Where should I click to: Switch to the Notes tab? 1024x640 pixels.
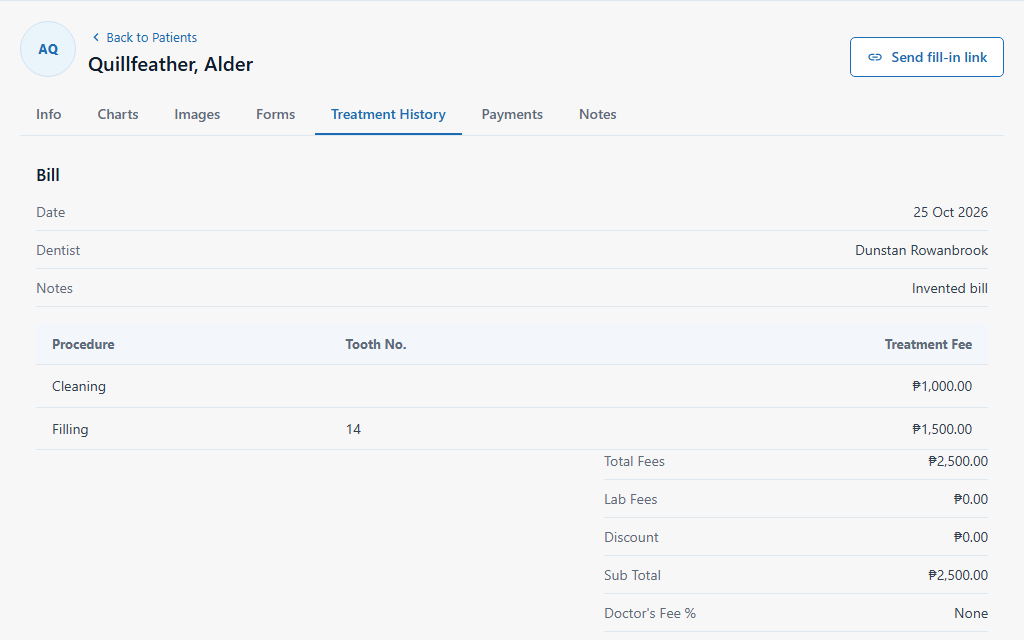(x=598, y=114)
